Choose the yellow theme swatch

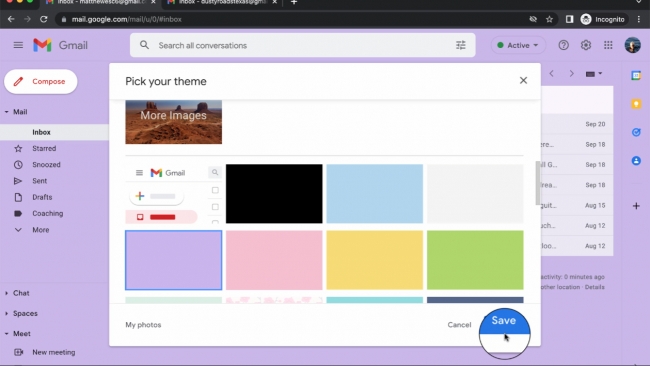[375, 260]
